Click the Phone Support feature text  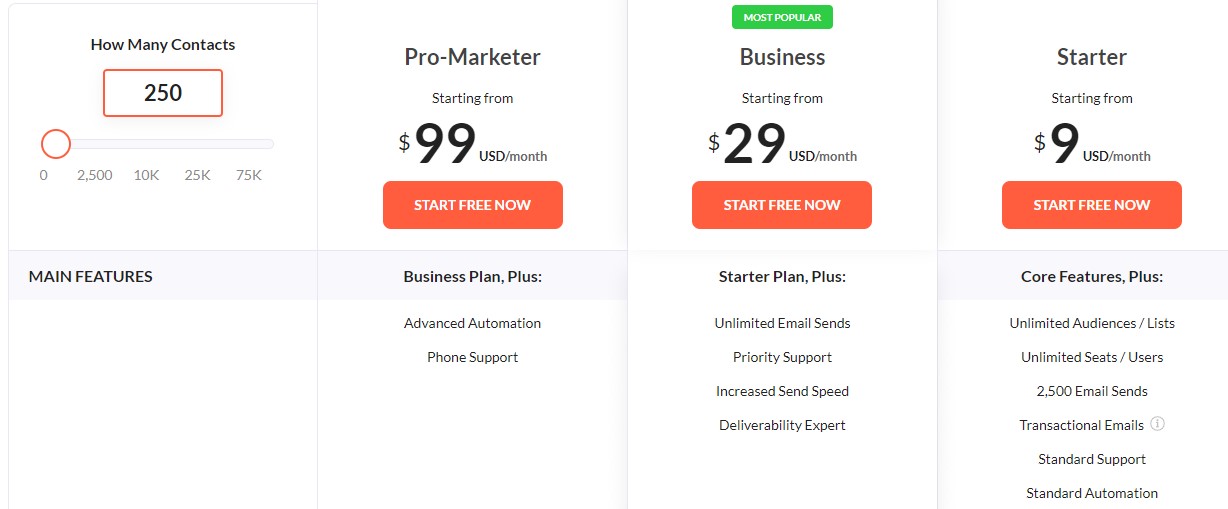(473, 357)
